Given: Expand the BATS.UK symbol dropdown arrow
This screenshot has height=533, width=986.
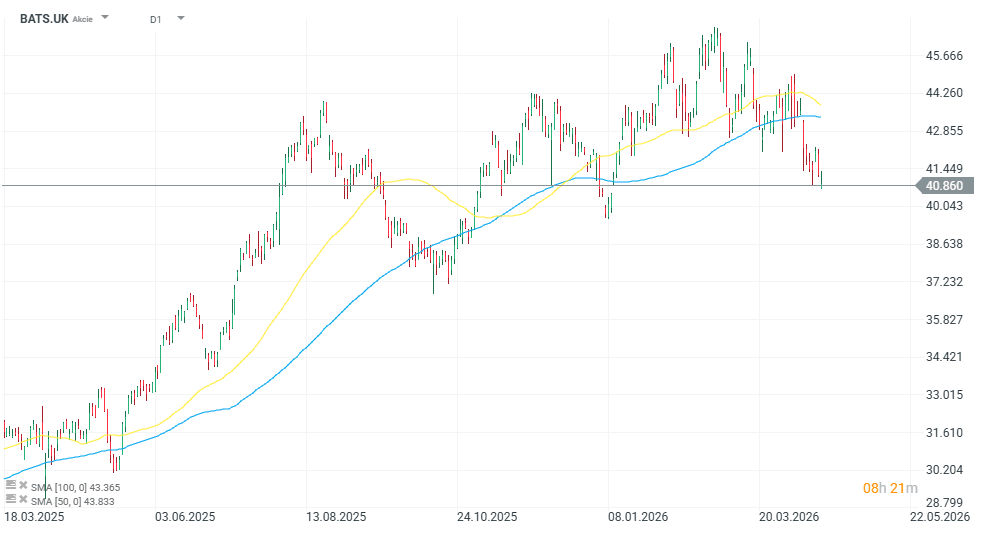Looking at the screenshot, I should tap(105, 18).
